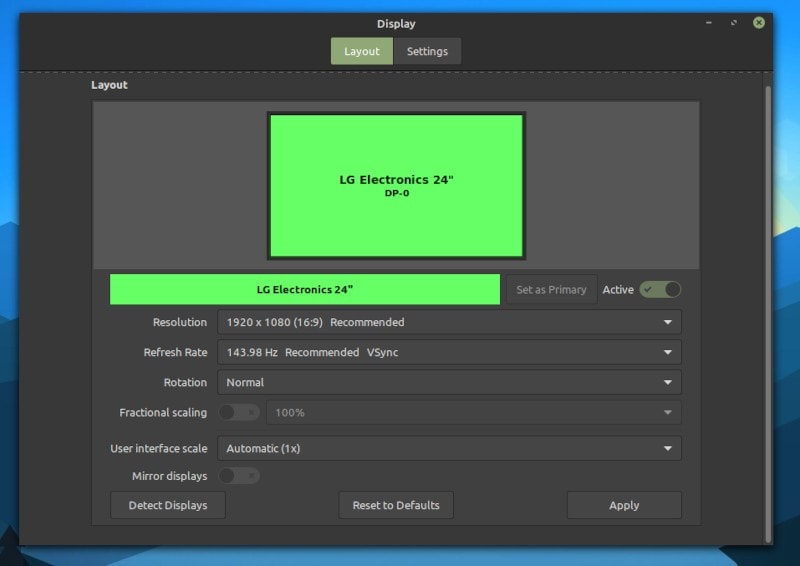Image resolution: width=800 pixels, height=566 pixels.
Task: Open the User interface scale dropdown
Action: [449, 448]
